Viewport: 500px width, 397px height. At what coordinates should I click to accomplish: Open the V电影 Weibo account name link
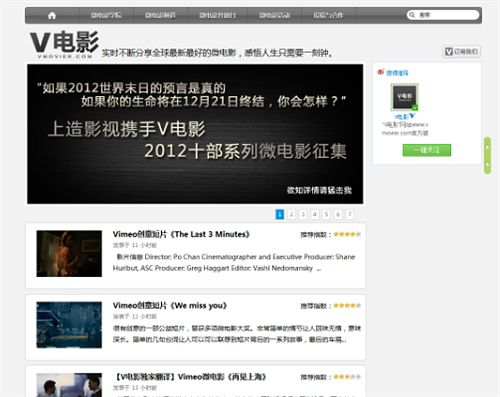401,116
